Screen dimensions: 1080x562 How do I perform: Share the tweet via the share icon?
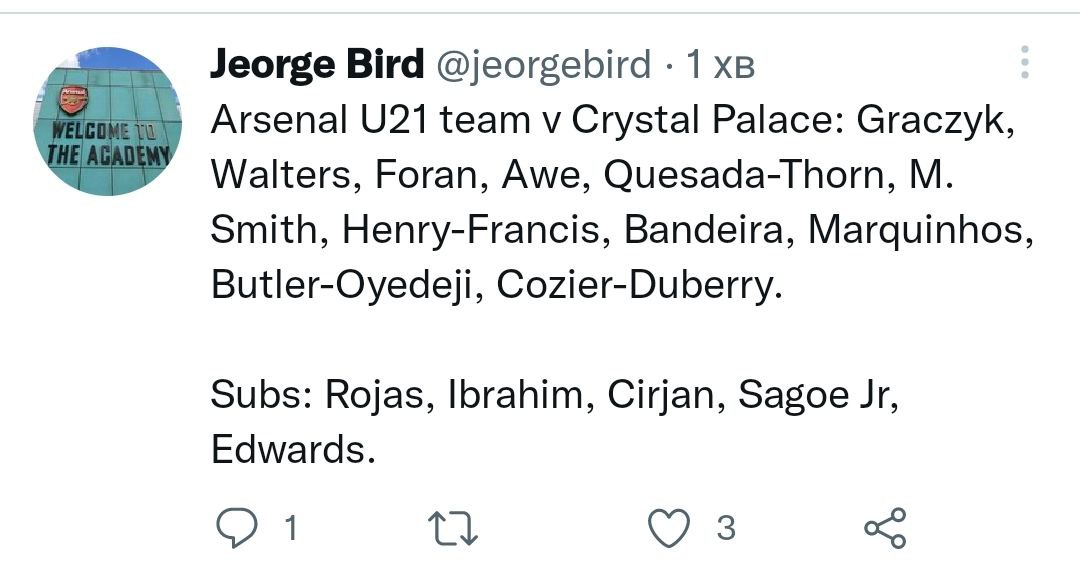tap(884, 527)
